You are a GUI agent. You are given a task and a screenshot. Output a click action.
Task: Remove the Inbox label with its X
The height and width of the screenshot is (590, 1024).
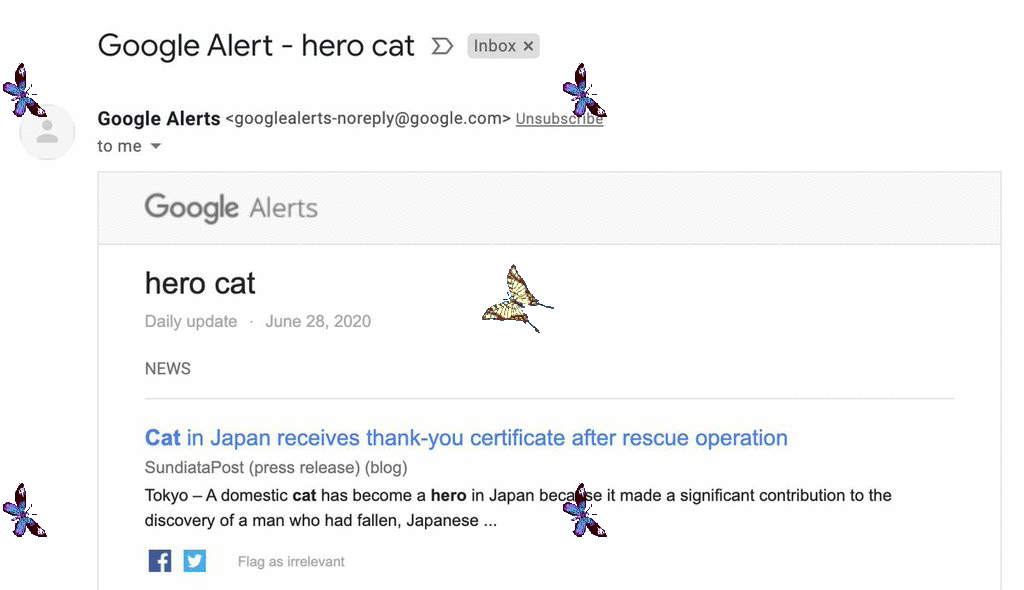[528, 46]
